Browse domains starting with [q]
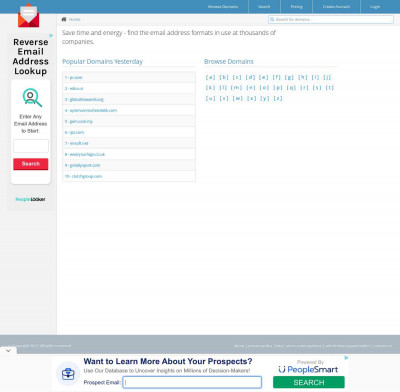 [x=291, y=88]
